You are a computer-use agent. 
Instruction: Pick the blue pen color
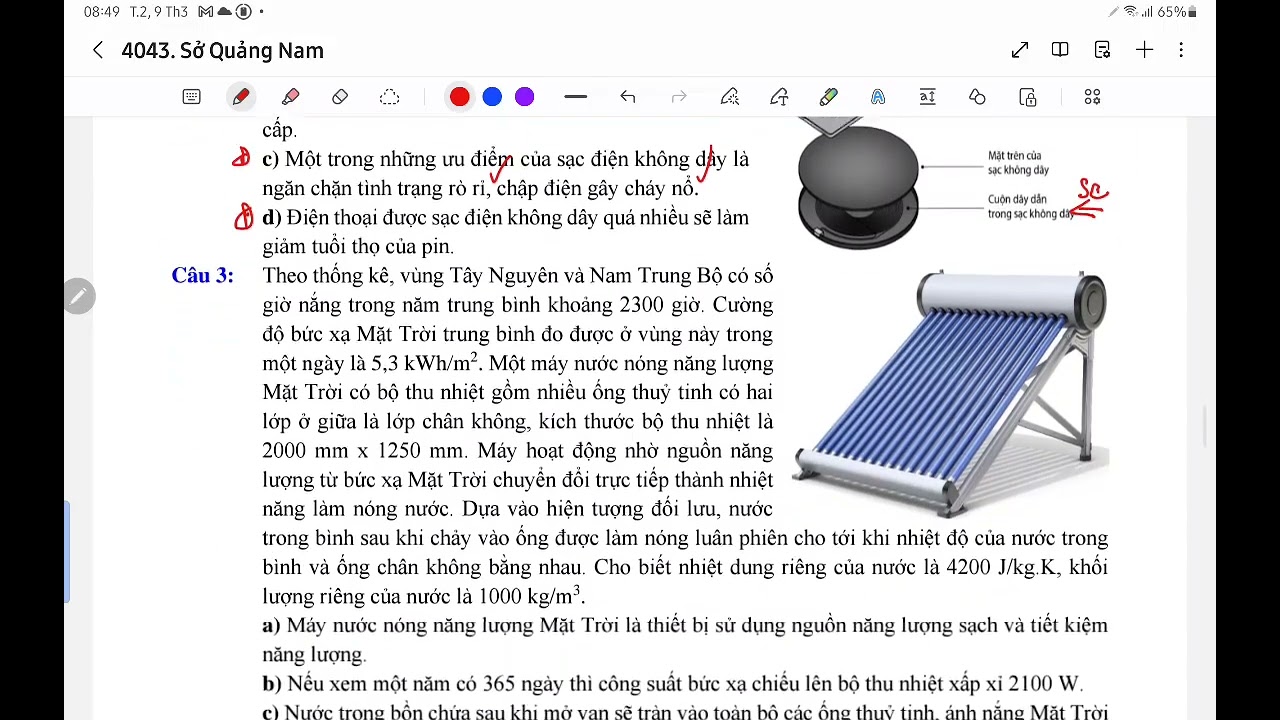click(x=492, y=97)
